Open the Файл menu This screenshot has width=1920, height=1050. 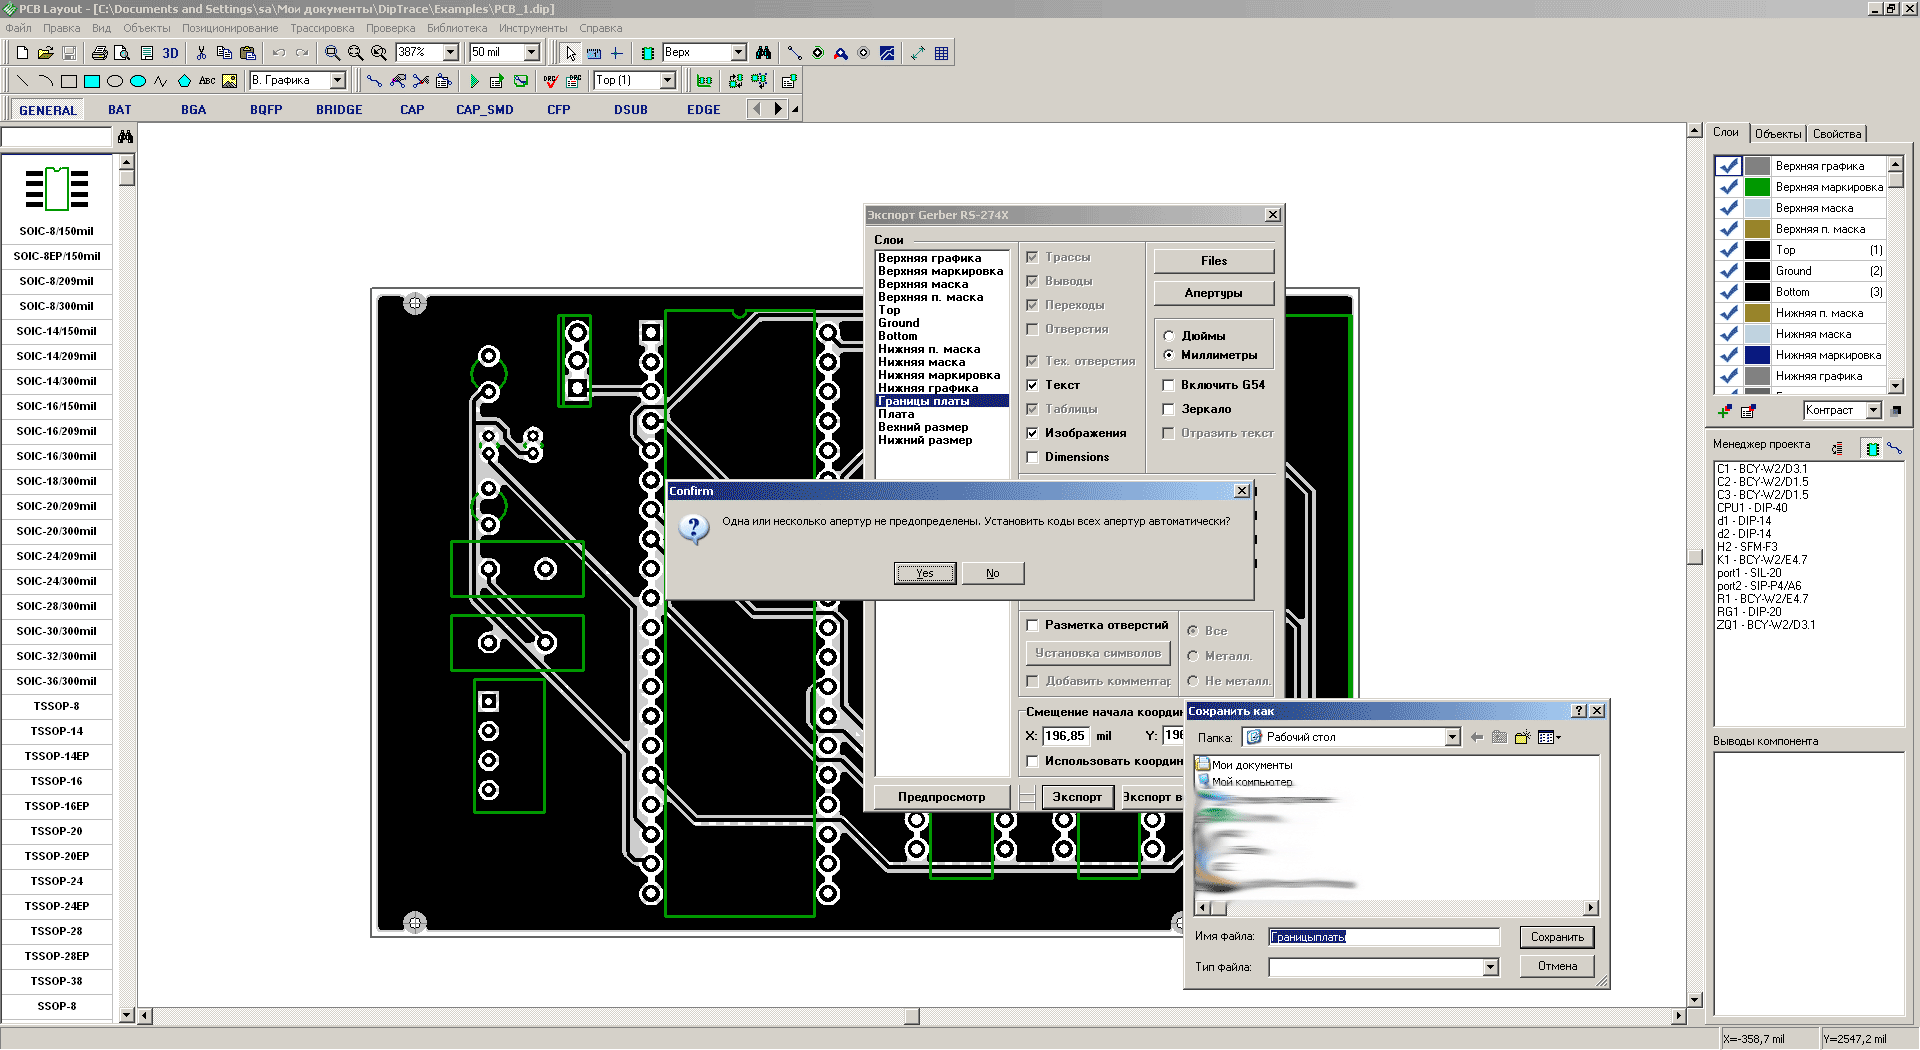click(x=18, y=28)
